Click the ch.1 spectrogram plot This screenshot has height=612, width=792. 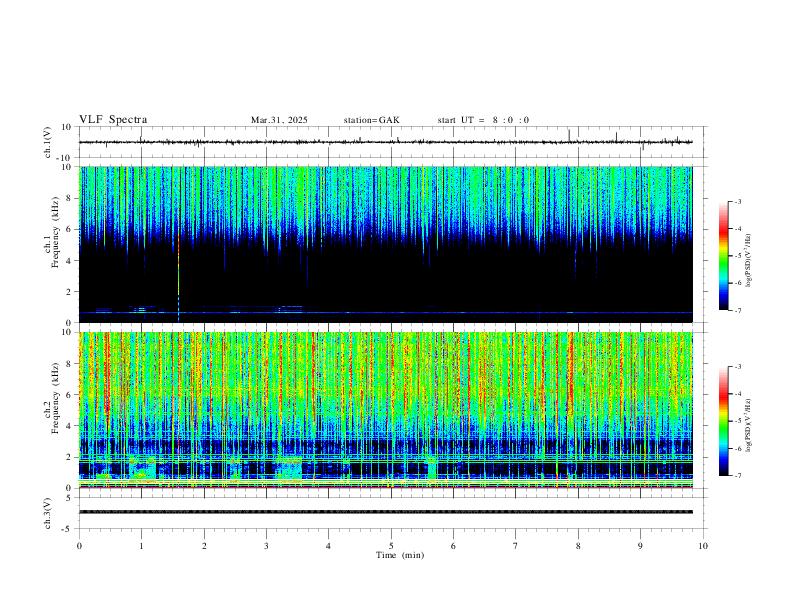click(x=385, y=244)
